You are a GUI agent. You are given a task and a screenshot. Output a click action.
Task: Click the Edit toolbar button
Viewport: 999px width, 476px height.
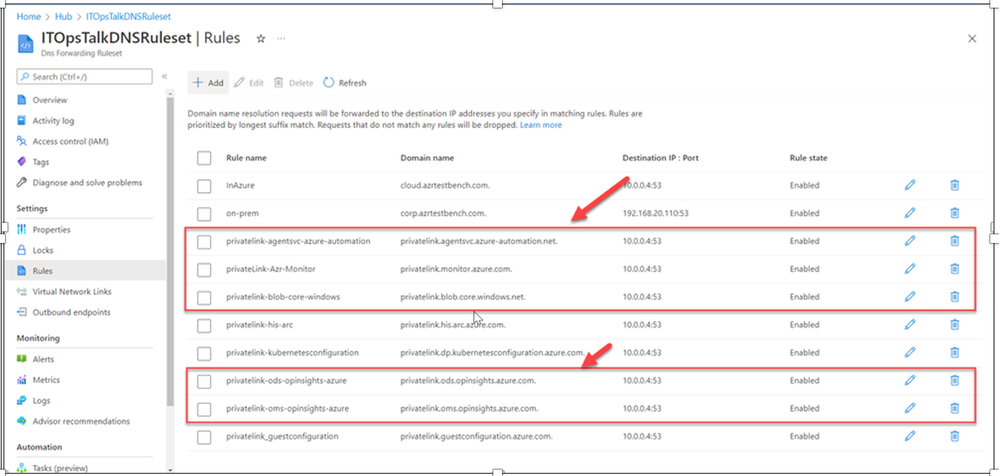[x=248, y=83]
